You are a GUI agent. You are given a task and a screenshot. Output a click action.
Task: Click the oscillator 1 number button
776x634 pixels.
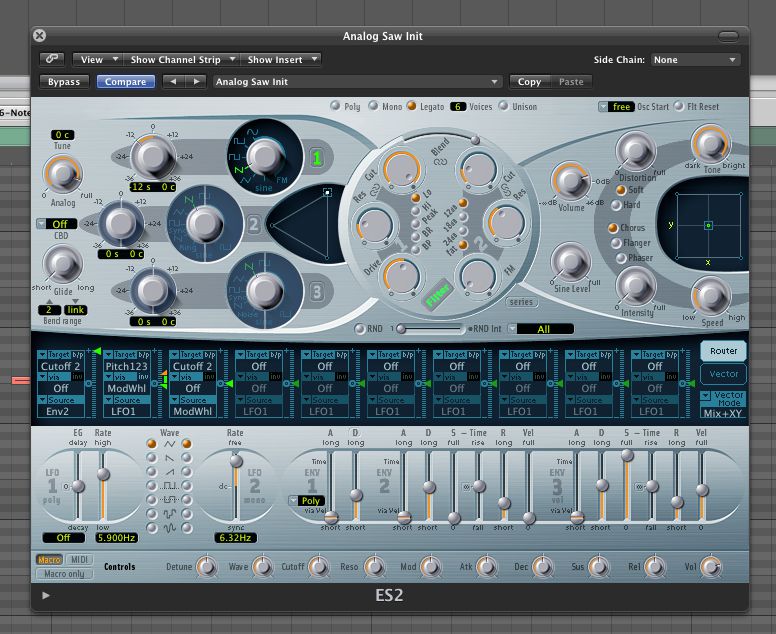click(317, 158)
